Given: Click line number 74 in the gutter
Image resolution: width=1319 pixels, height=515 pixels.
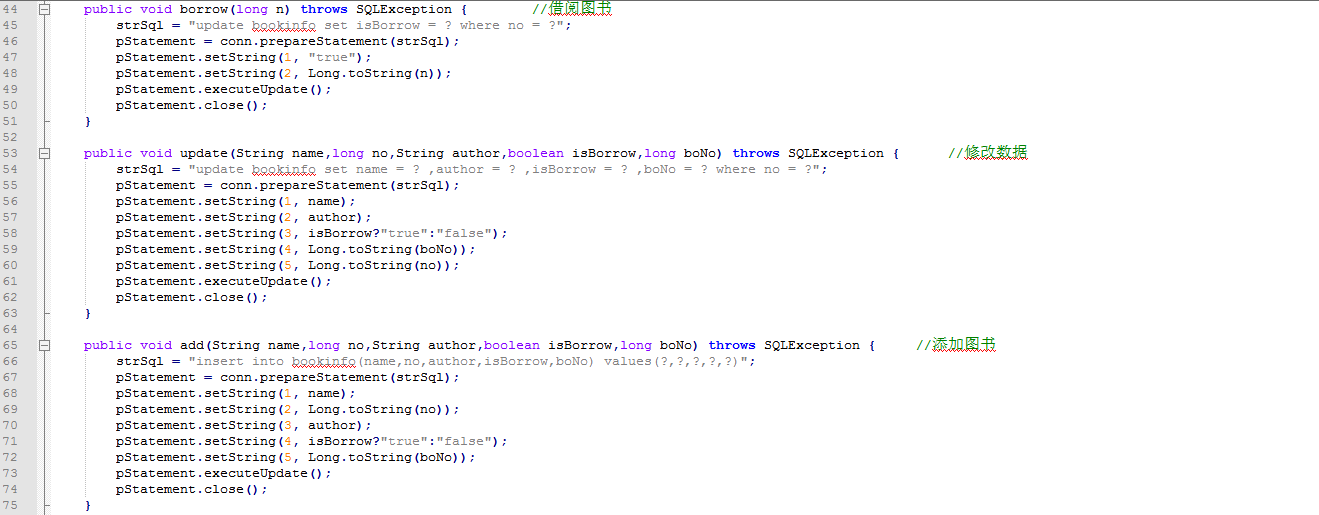Looking at the screenshot, I should (10, 489).
